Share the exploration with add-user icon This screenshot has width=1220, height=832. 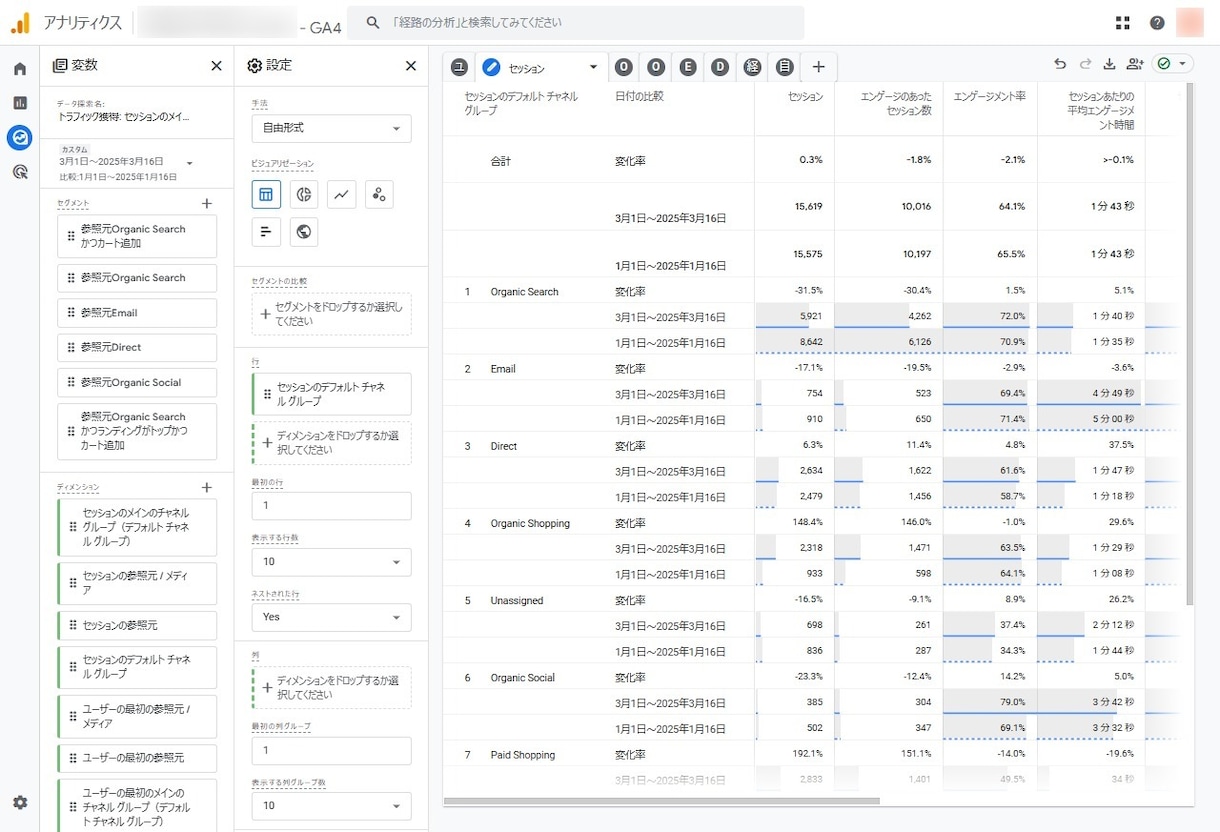pyautogui.click(x=1134, y=64)
